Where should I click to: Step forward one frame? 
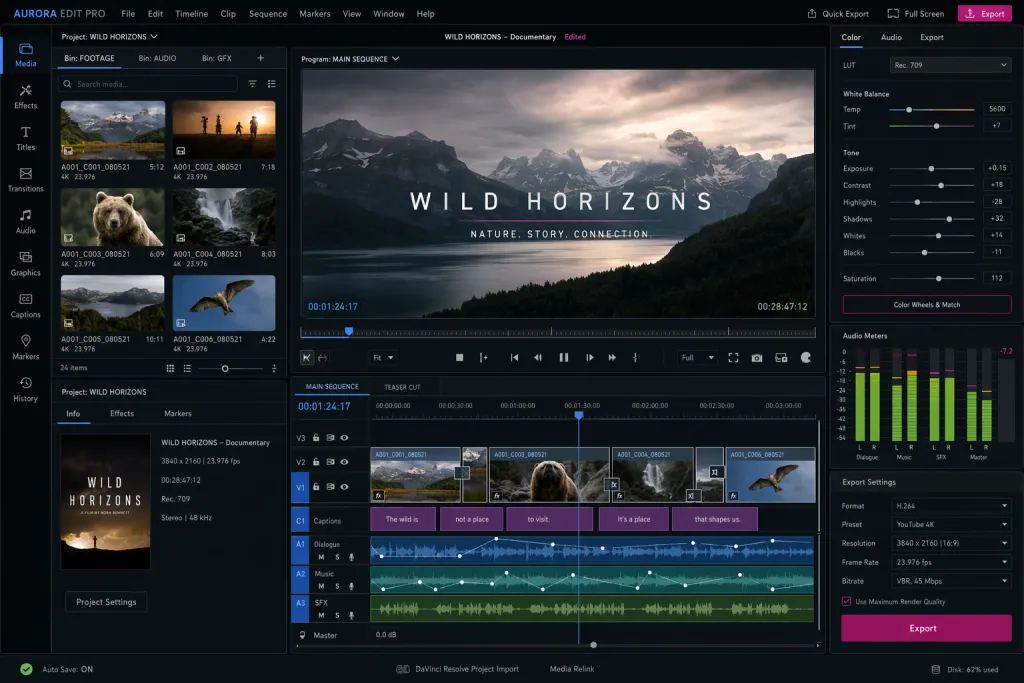pyautogui.click(x=590, y=358)
